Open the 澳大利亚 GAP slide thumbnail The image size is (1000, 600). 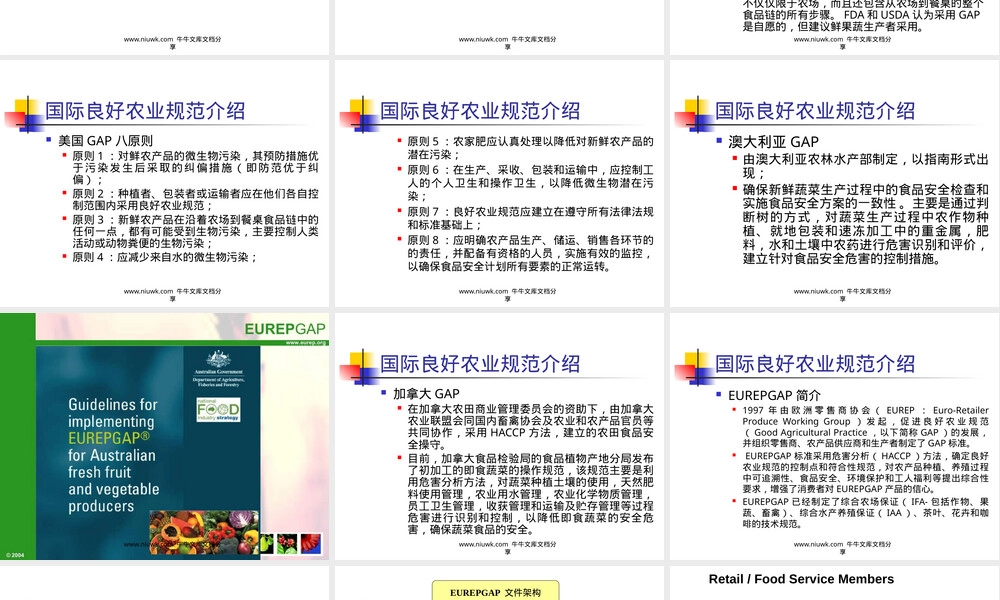pyautogui.click(x=835, y=184)
